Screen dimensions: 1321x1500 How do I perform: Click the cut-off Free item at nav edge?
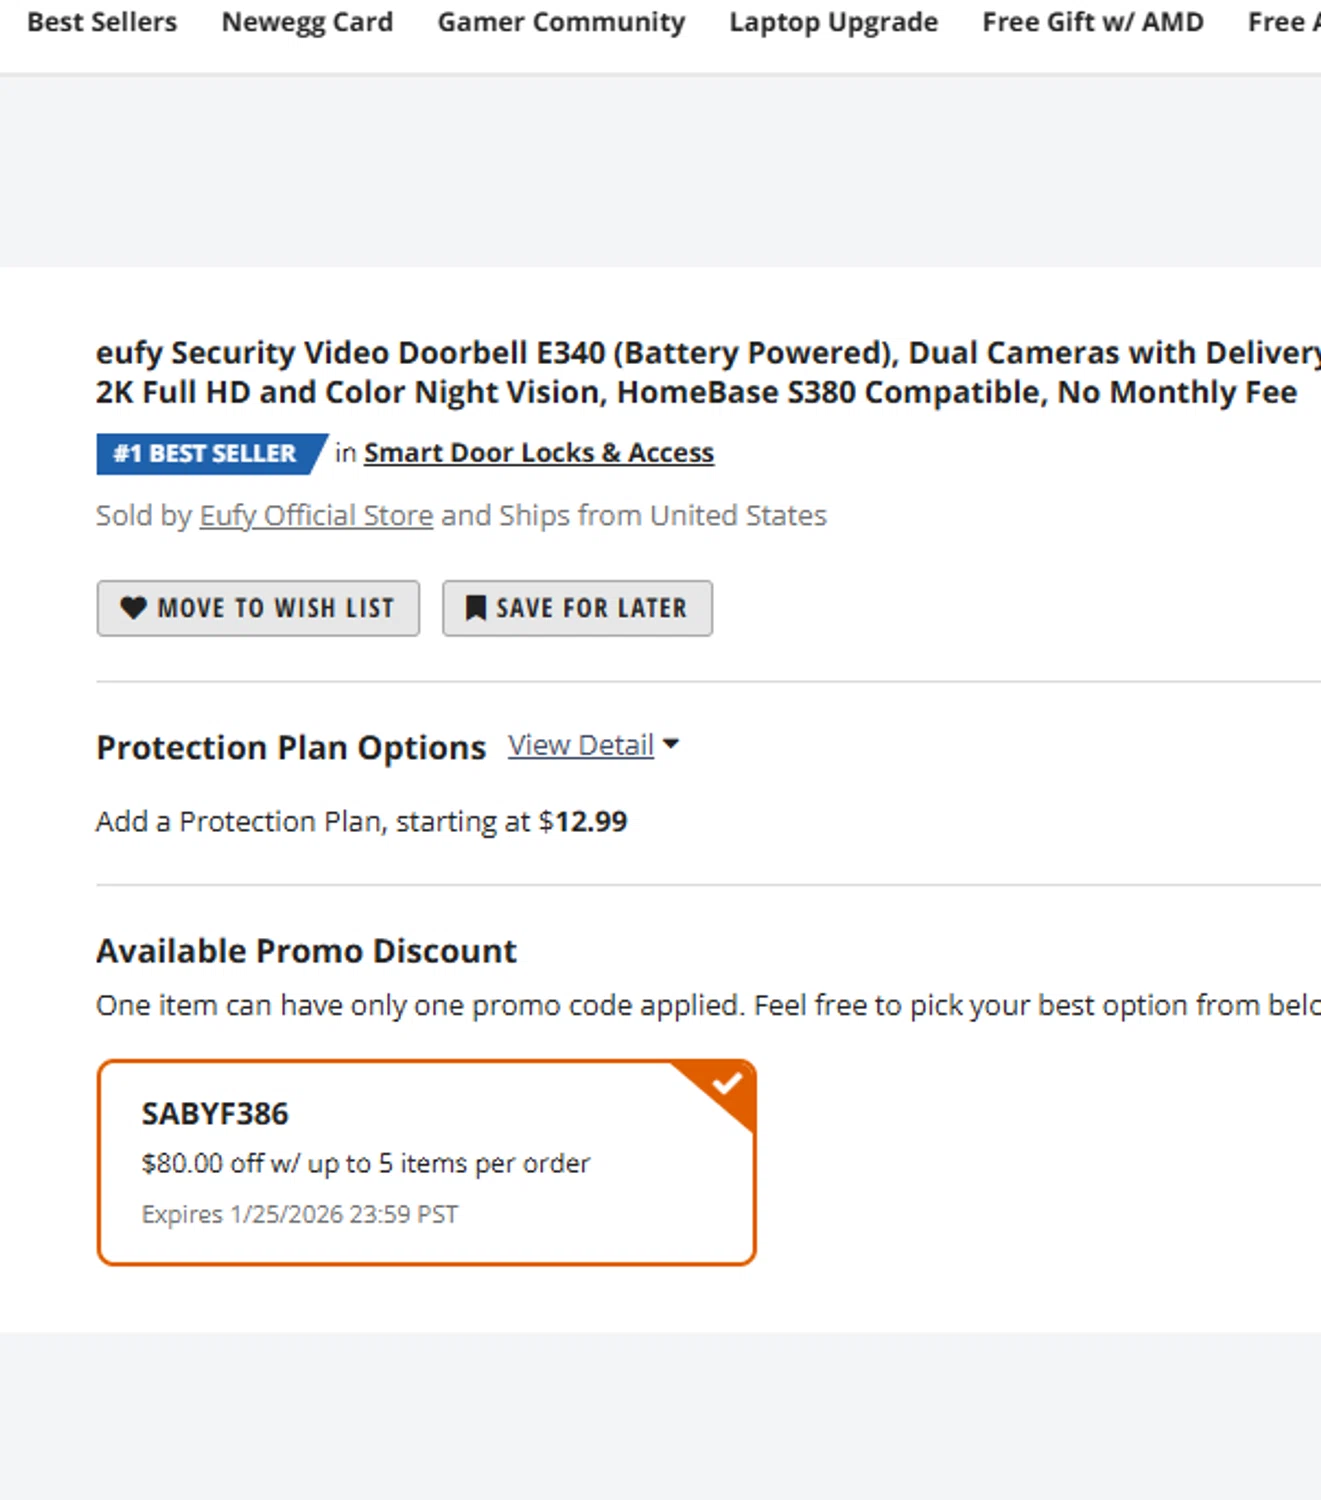1284,22
